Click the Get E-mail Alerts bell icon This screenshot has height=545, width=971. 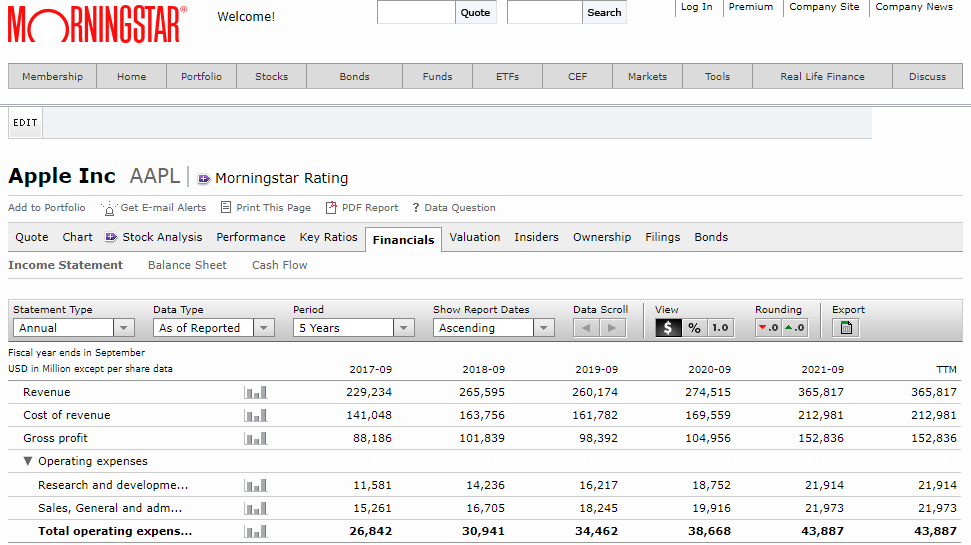point(108,208)
